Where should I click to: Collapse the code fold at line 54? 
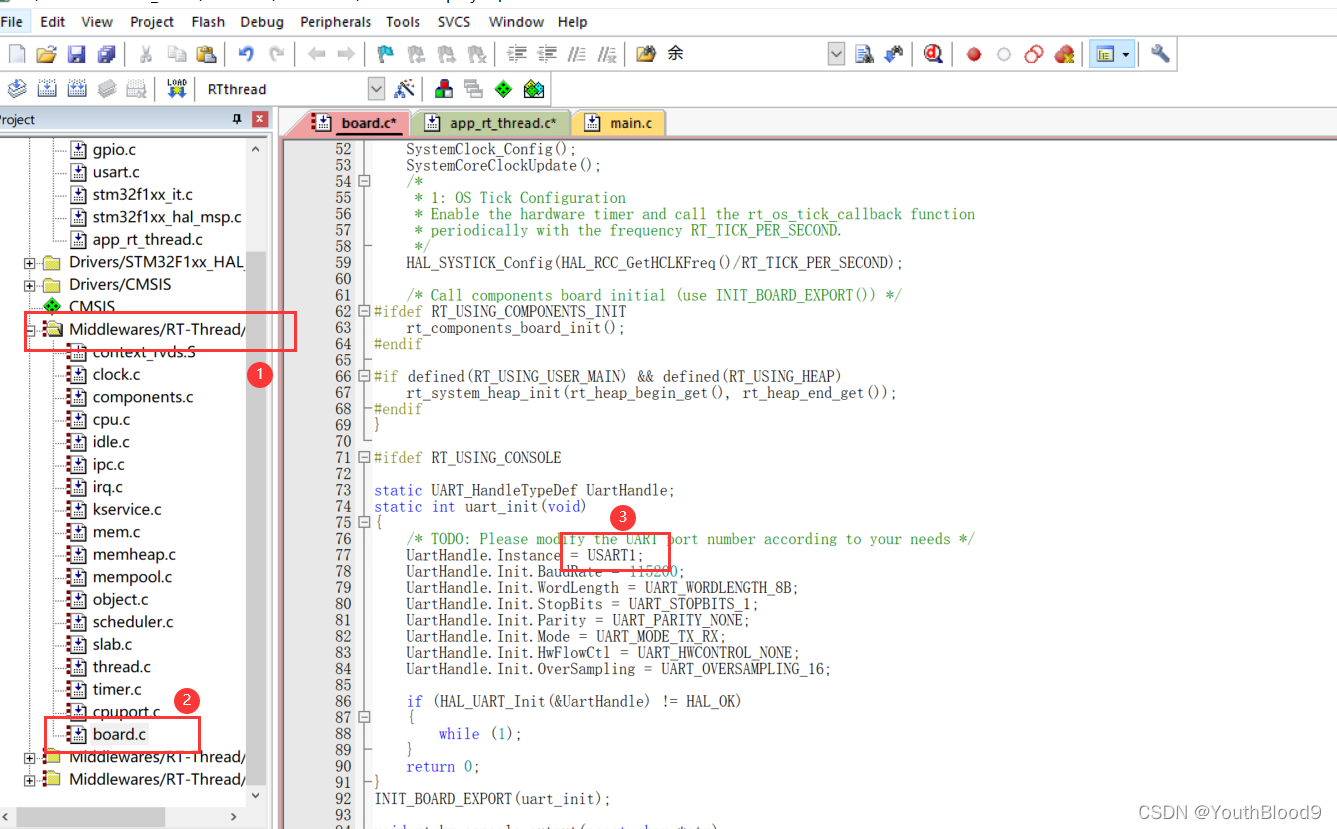tap(364, 182)
